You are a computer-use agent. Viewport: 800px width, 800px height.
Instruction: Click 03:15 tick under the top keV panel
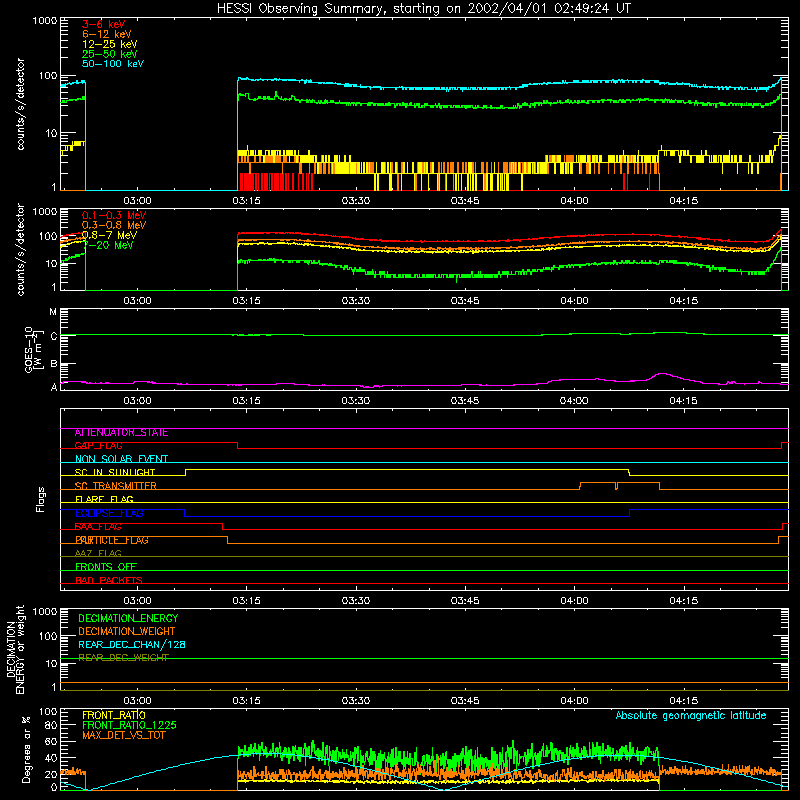click(x=246, y=201)
